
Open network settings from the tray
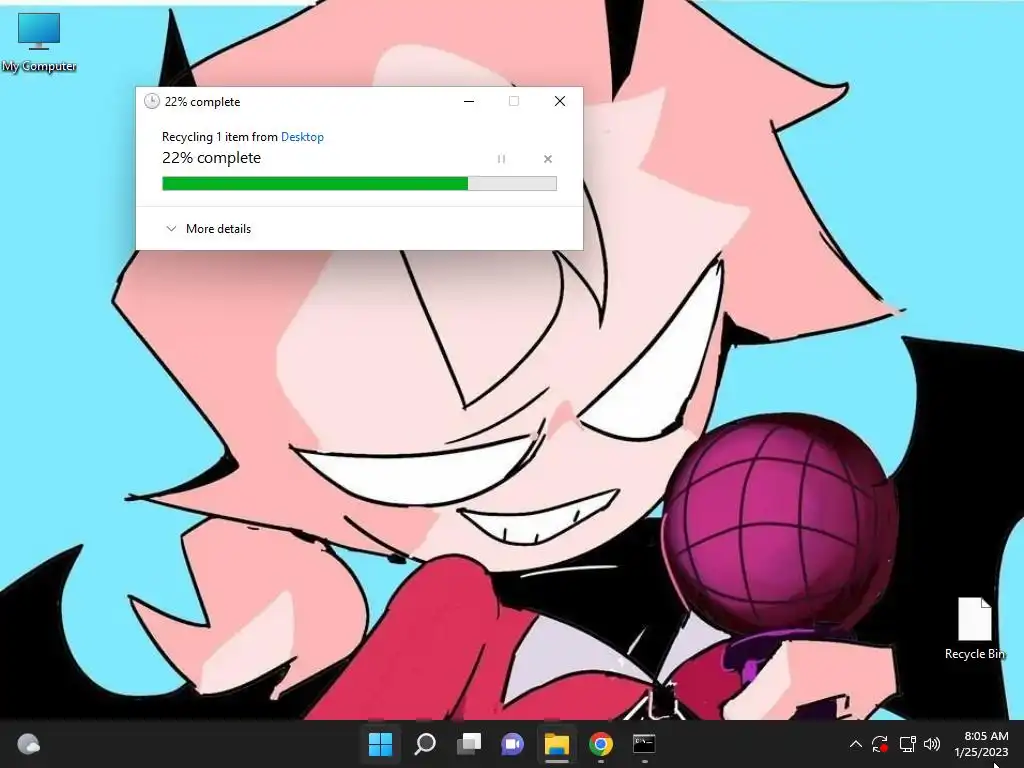click(907, 744)
